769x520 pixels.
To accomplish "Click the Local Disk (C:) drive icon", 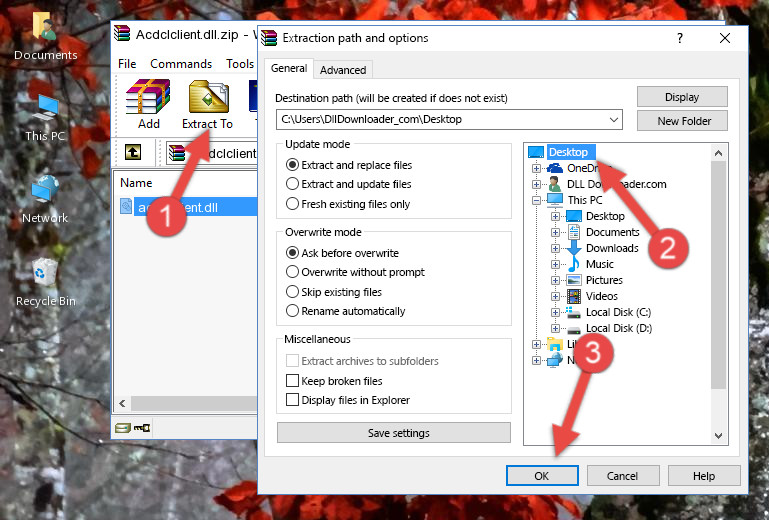I will 573,312.
